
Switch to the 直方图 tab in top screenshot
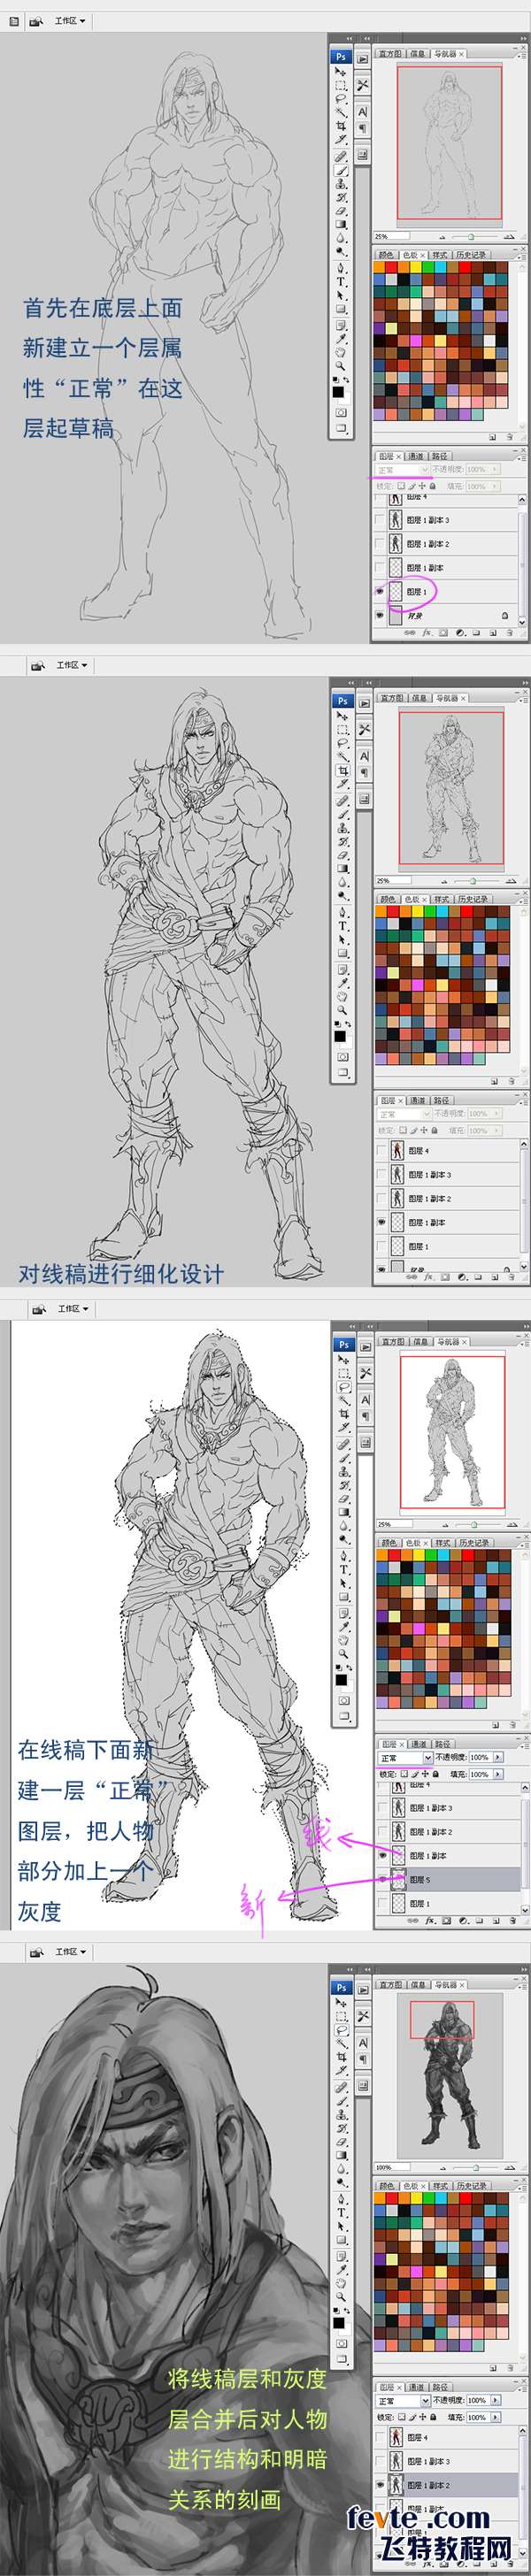coord(391,54)
